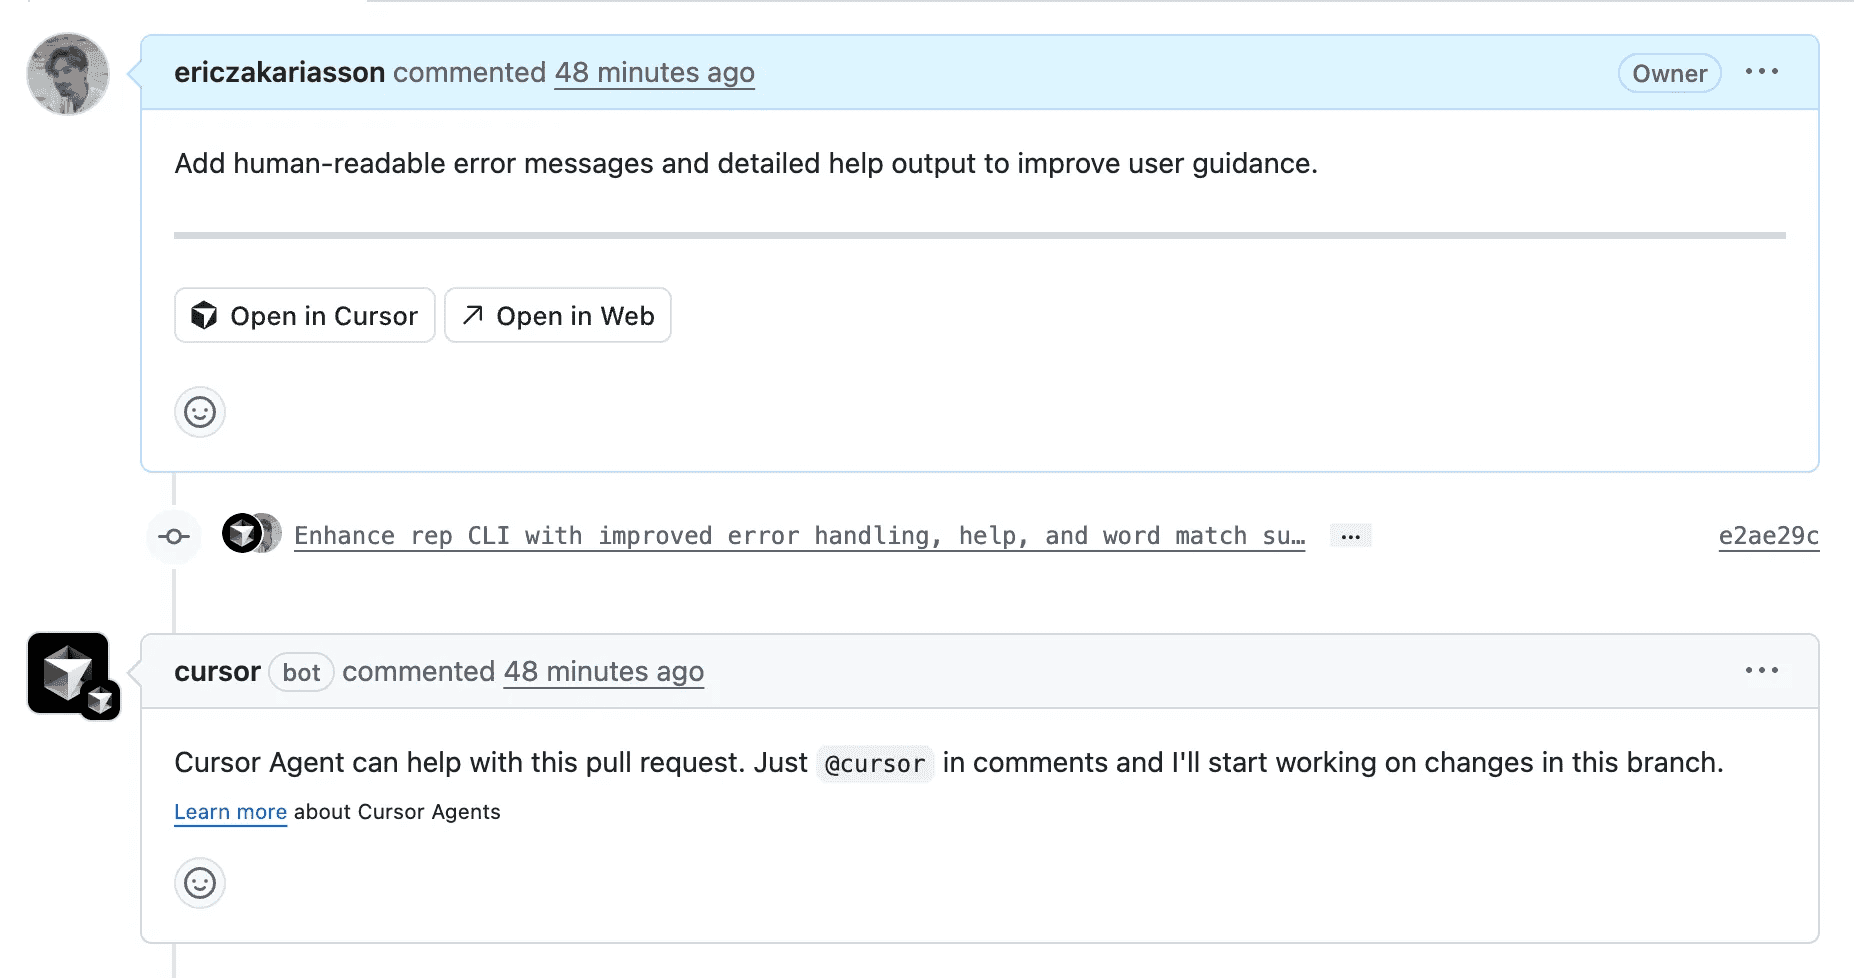Viewport: 1854px width, 978px height.
Task: Click the arrow icon in Open in Web
Action: tap(473, 315)
